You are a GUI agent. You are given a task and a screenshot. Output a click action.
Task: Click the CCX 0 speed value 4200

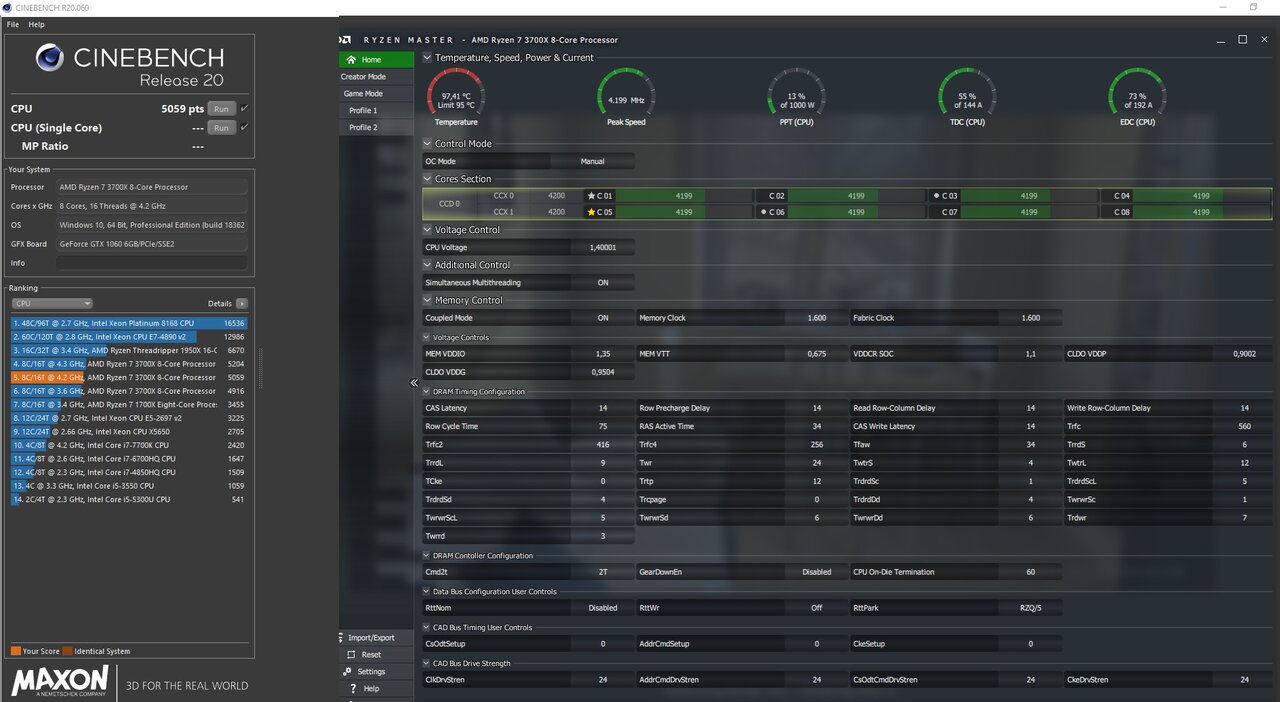tap(556, 196)
